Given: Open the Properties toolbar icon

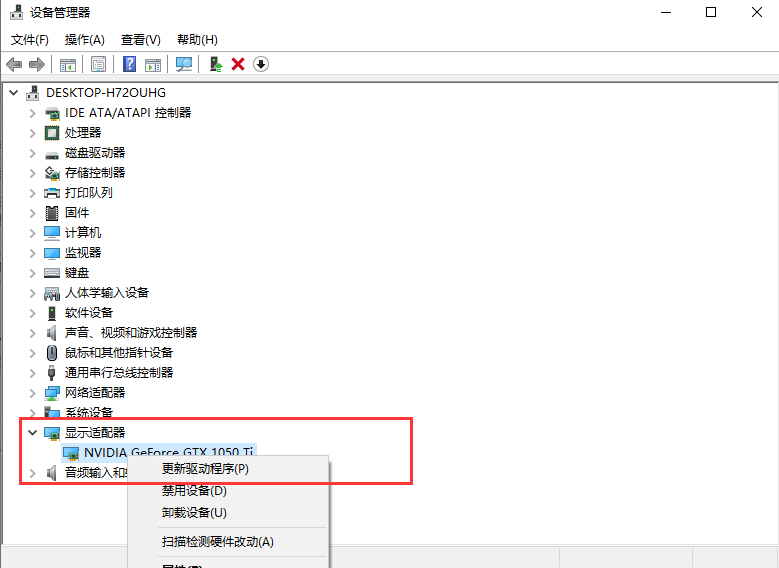Looking at the screenshot, I should 99,64.
